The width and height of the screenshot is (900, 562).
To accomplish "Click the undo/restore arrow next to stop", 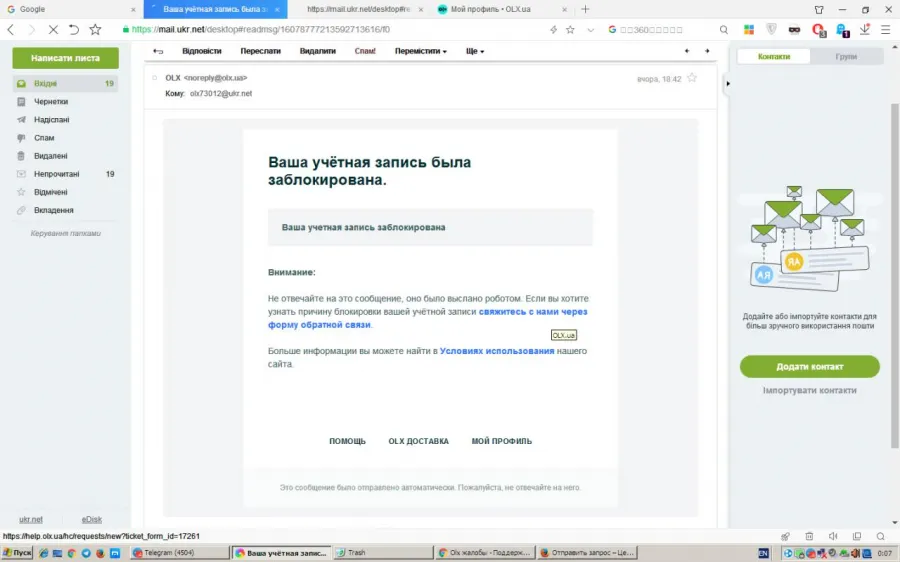I will [x=73, y=29].
